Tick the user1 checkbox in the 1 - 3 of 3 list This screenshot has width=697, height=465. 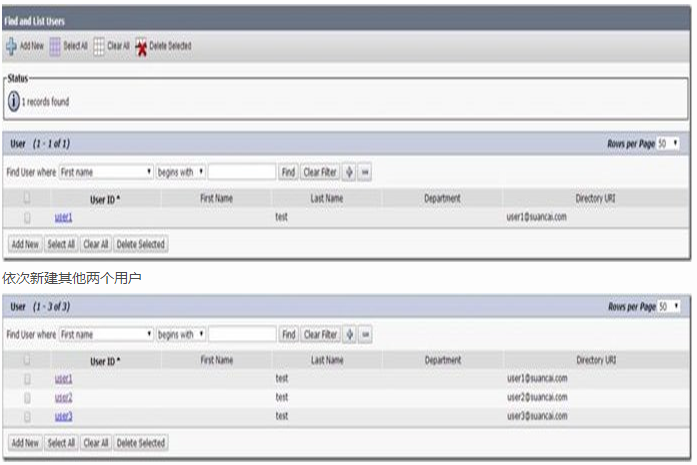click(x=27, y=379)
